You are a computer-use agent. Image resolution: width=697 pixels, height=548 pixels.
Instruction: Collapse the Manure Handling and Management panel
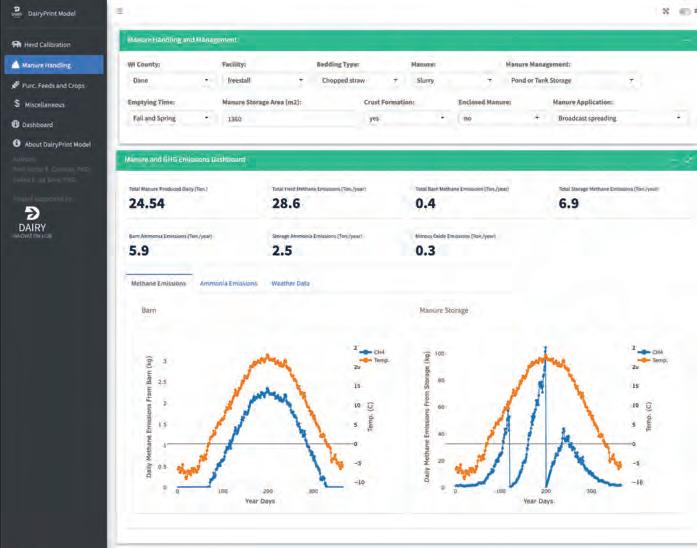[x=686, y=40]
